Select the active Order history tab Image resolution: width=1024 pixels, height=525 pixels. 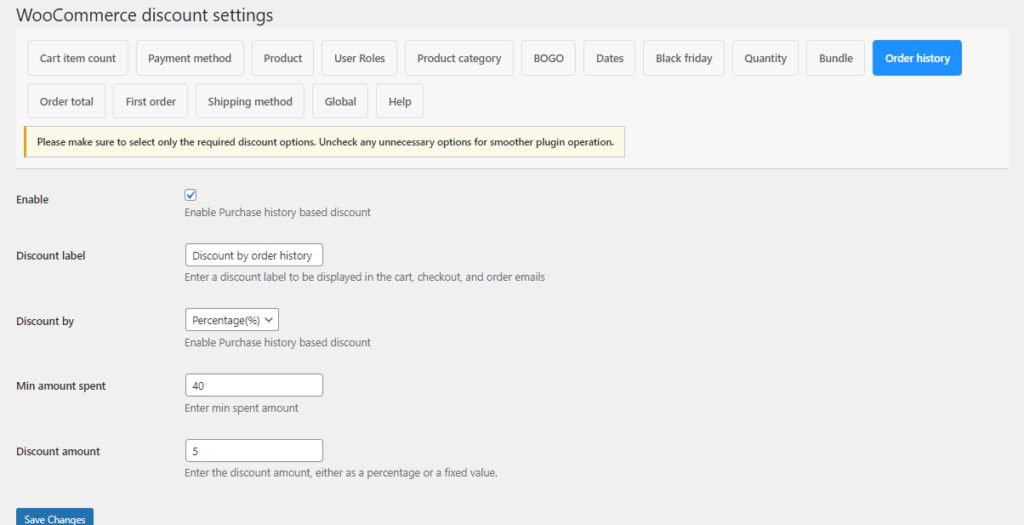click(x=917, y=58)
